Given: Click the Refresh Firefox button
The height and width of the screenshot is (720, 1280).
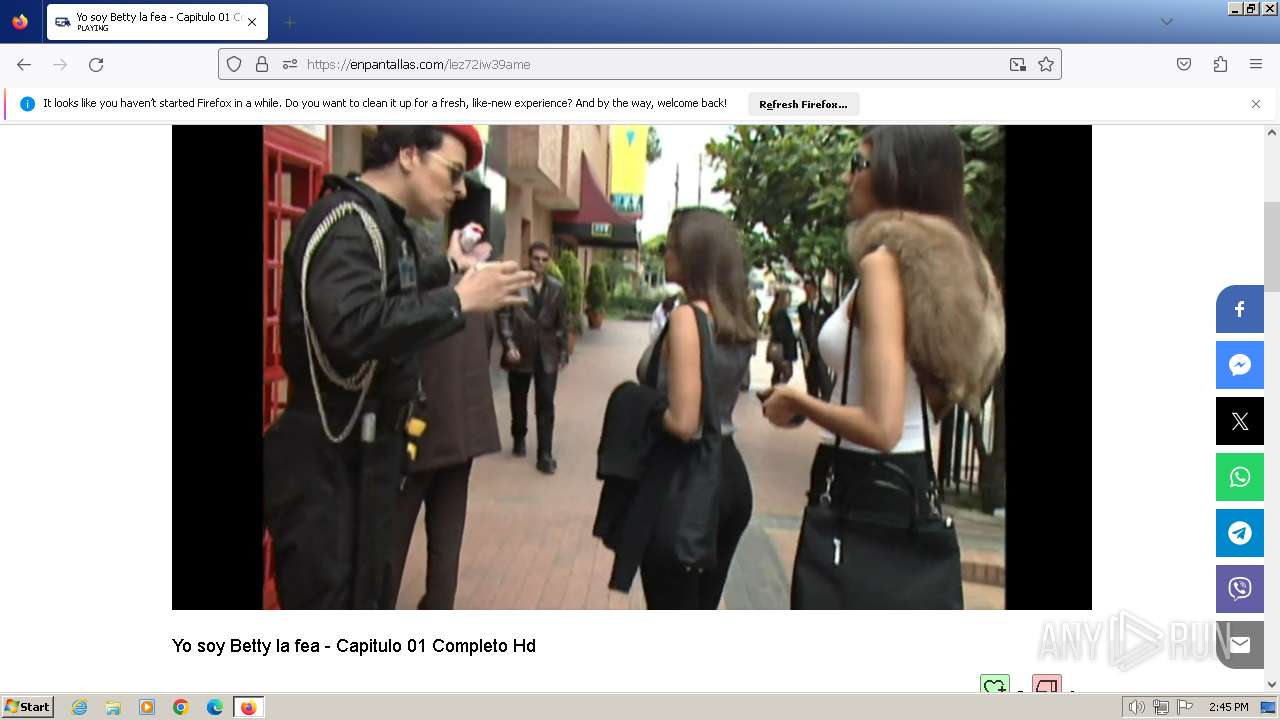Looking at the screenshot, I should (803, 104).
